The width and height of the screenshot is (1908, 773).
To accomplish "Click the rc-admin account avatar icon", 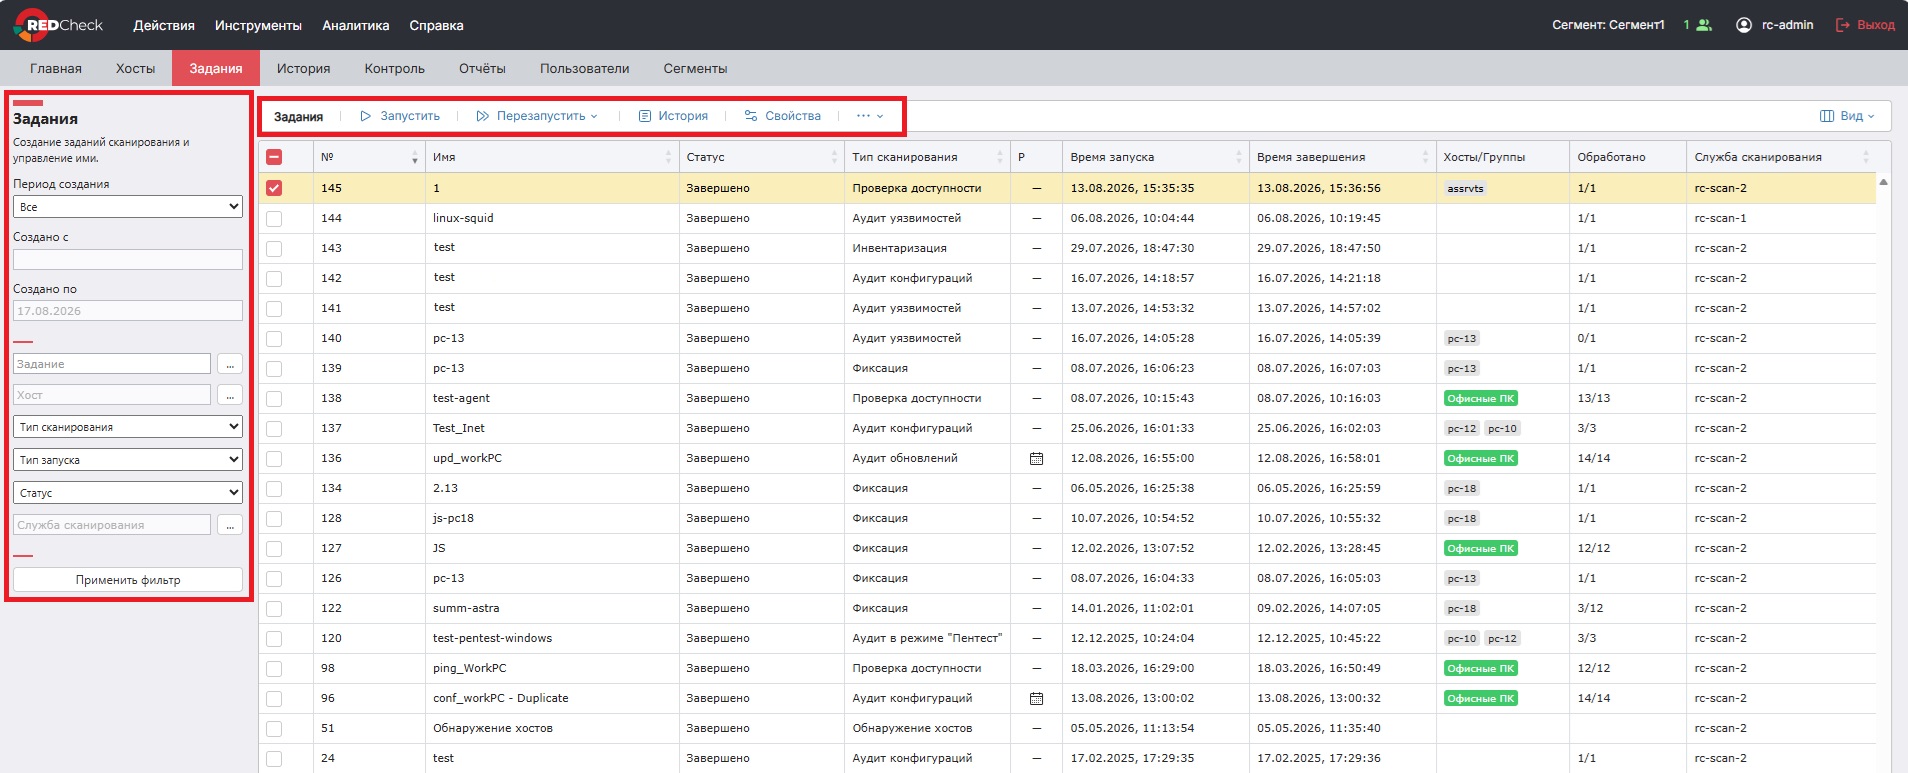I will click(x=1744, y=25).
